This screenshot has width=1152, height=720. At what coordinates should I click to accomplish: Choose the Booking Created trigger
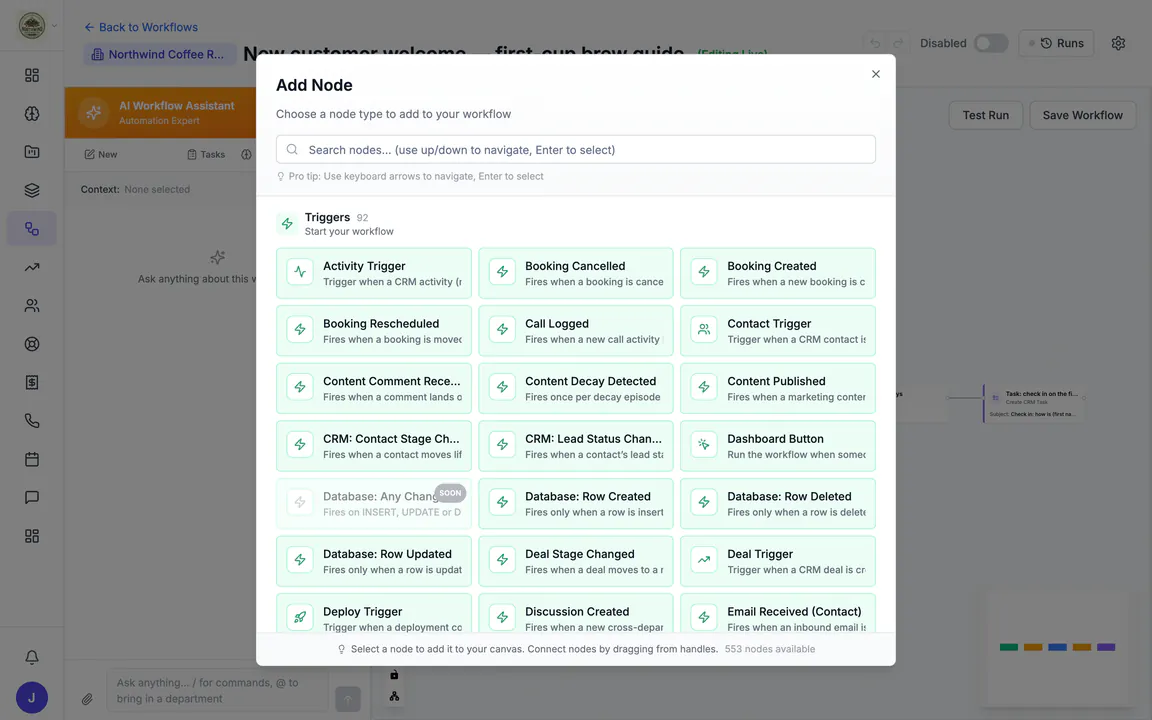click(777, 273)
